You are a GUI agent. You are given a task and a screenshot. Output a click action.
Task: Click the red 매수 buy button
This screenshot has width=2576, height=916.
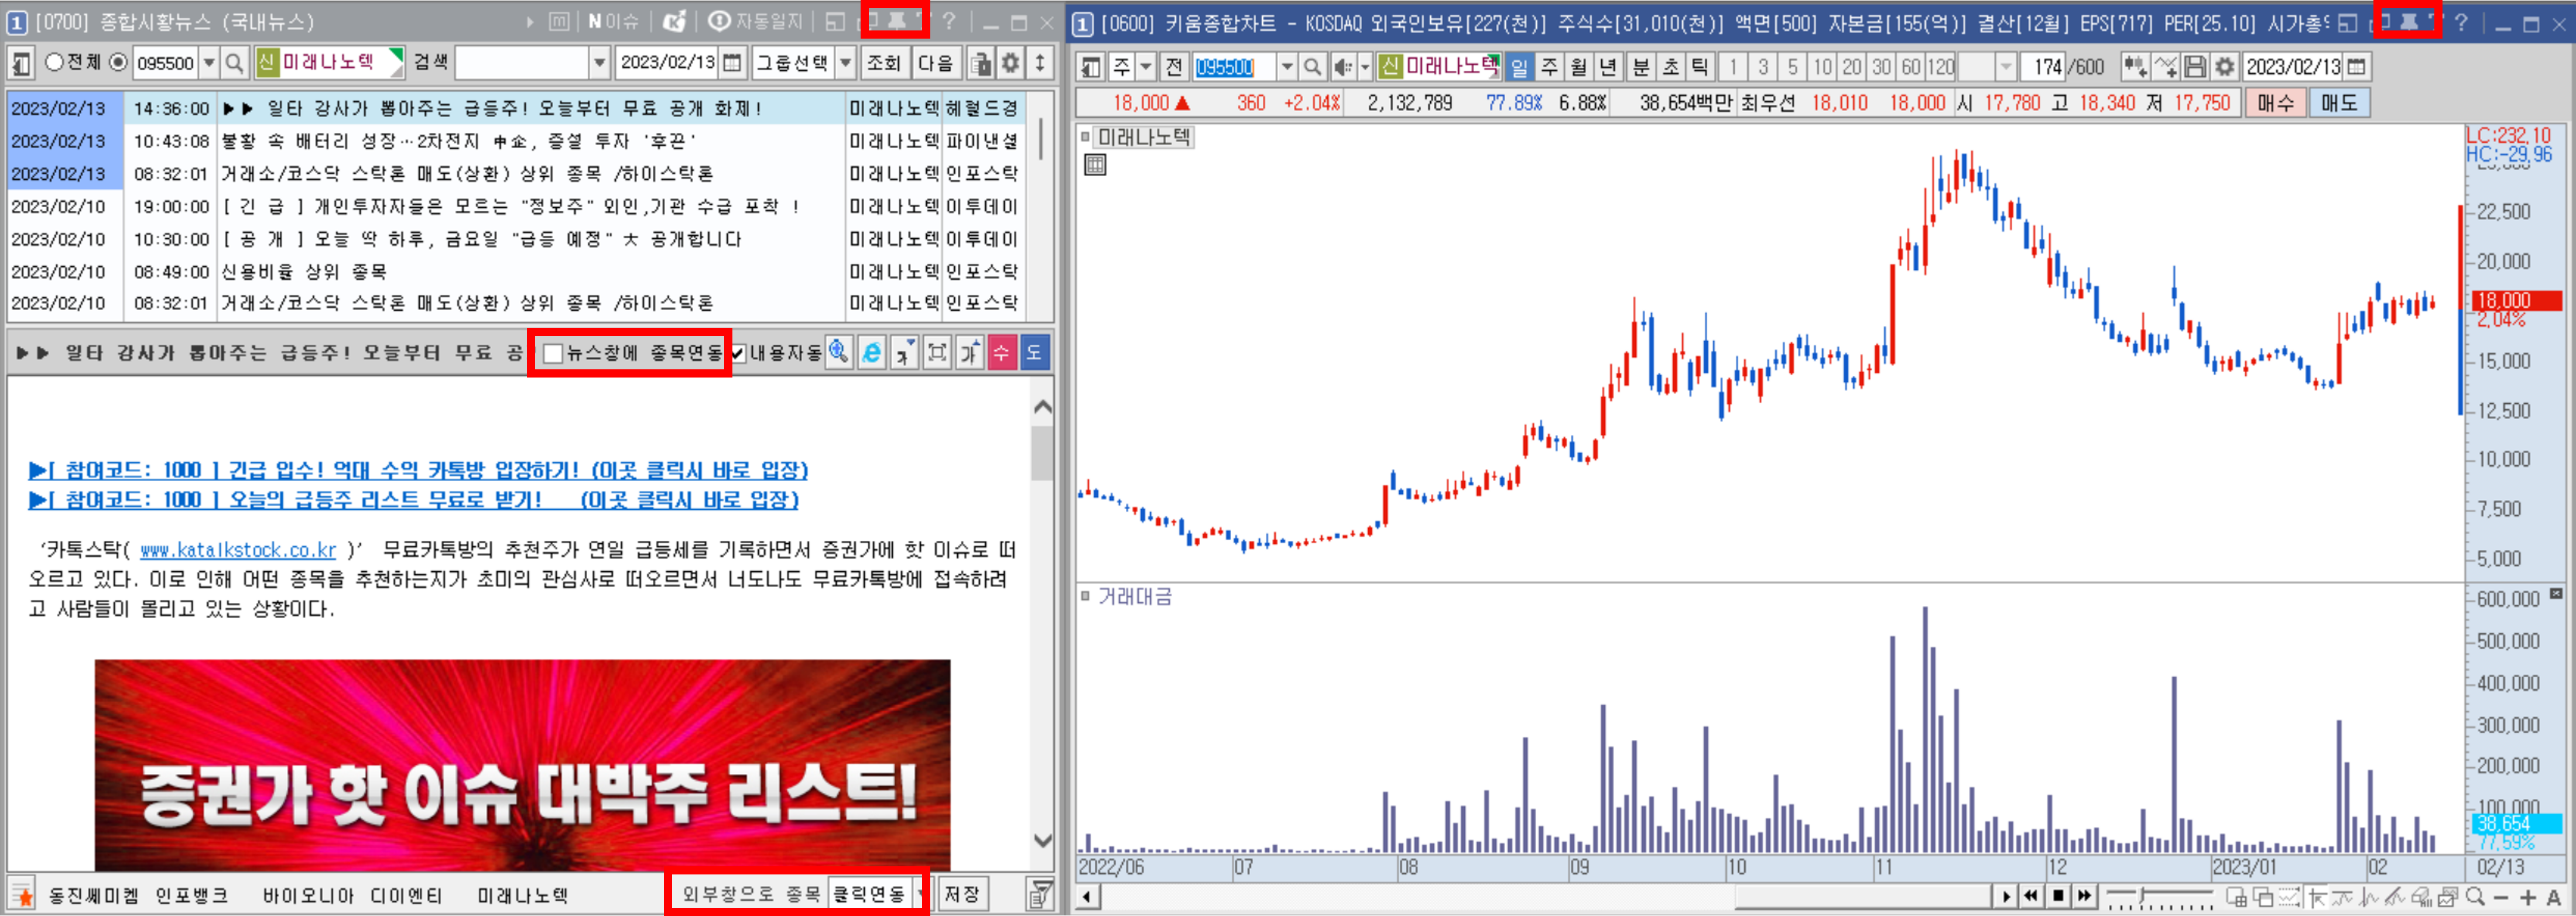(2275, 102)
